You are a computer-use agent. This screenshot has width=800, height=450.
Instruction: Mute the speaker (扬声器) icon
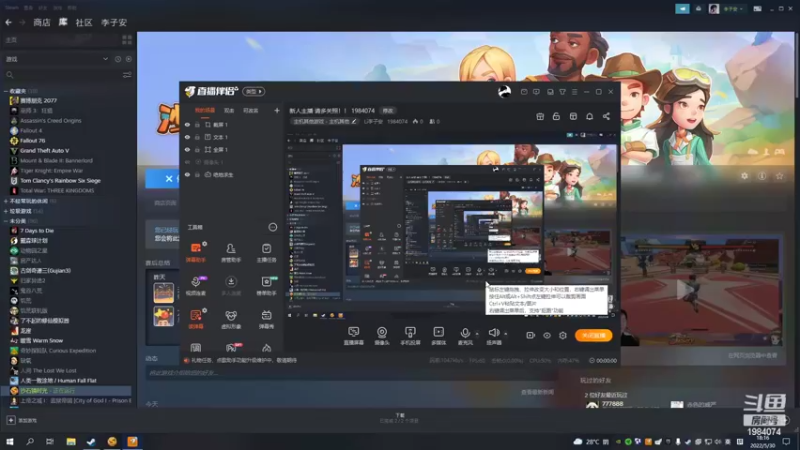click(x=493, y=333)
